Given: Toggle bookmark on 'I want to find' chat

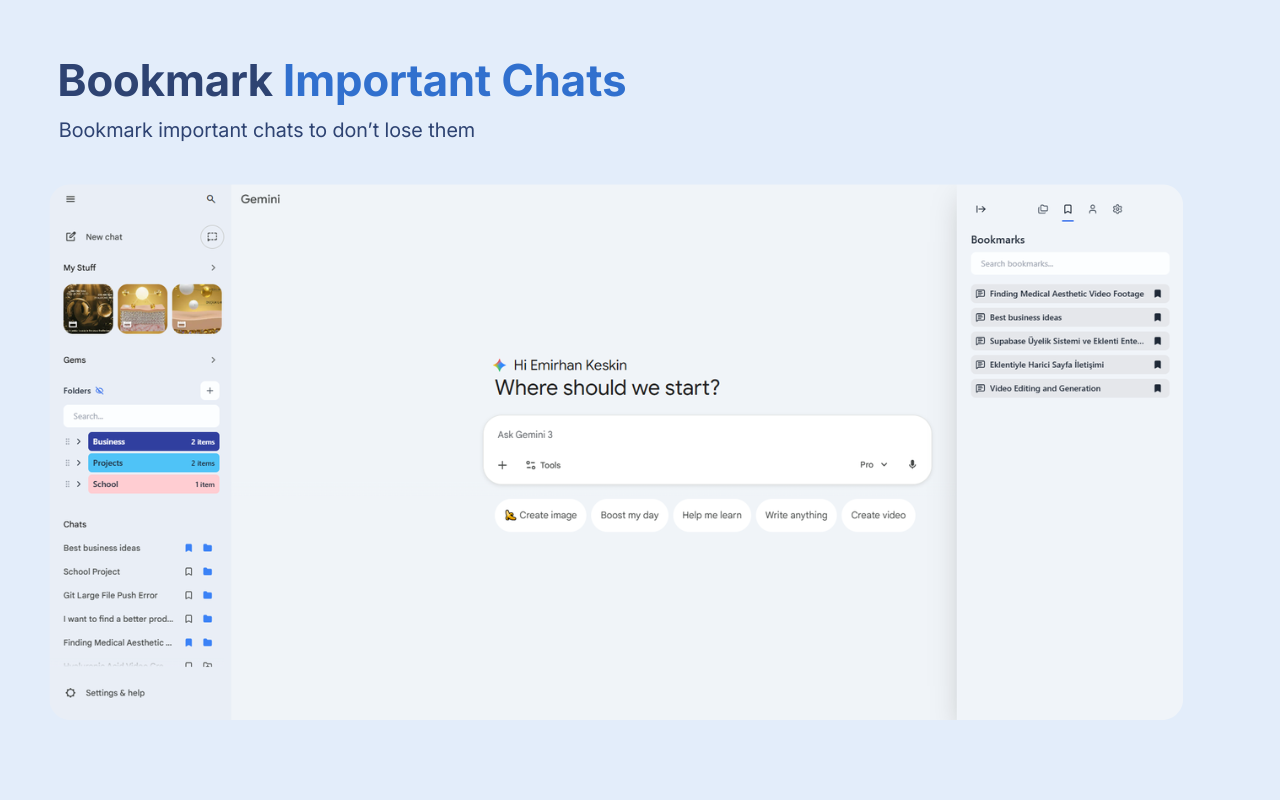Looking at the screenshot, I should [x=188, y=619].
